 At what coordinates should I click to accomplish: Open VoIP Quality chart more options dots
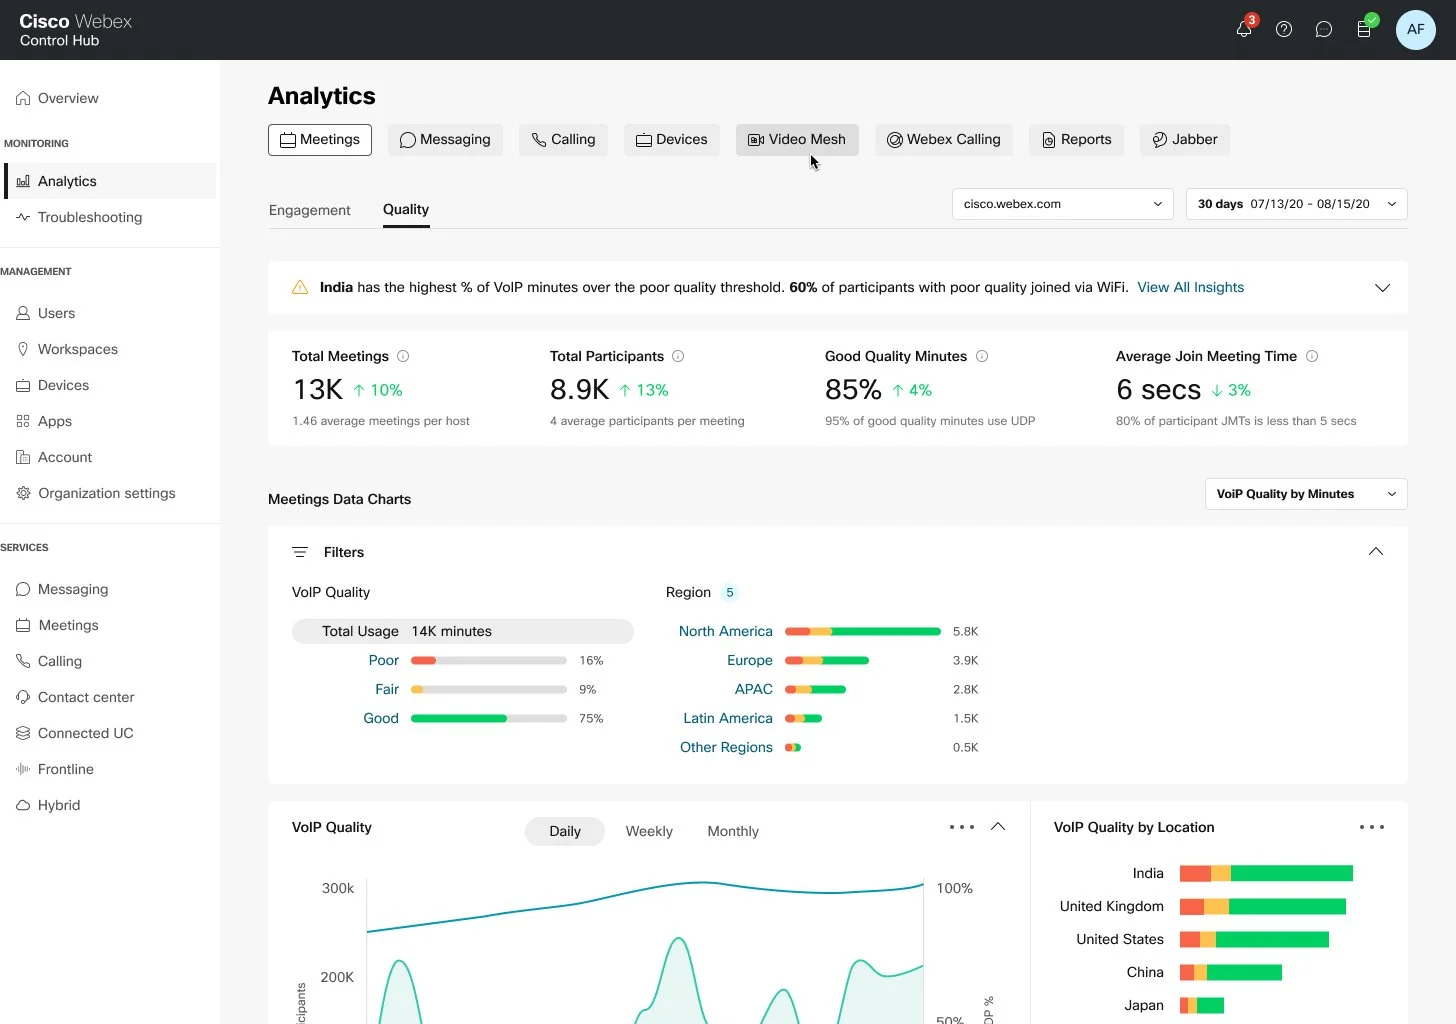[x=962, y=827]
